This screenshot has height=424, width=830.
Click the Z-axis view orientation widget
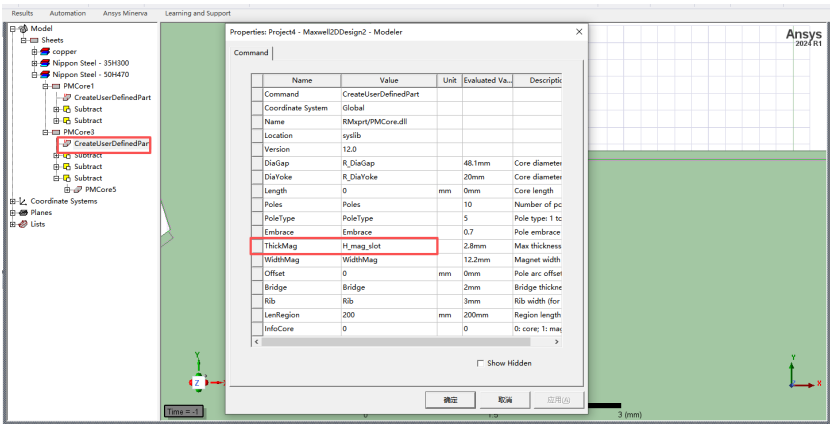pos(197,383)
